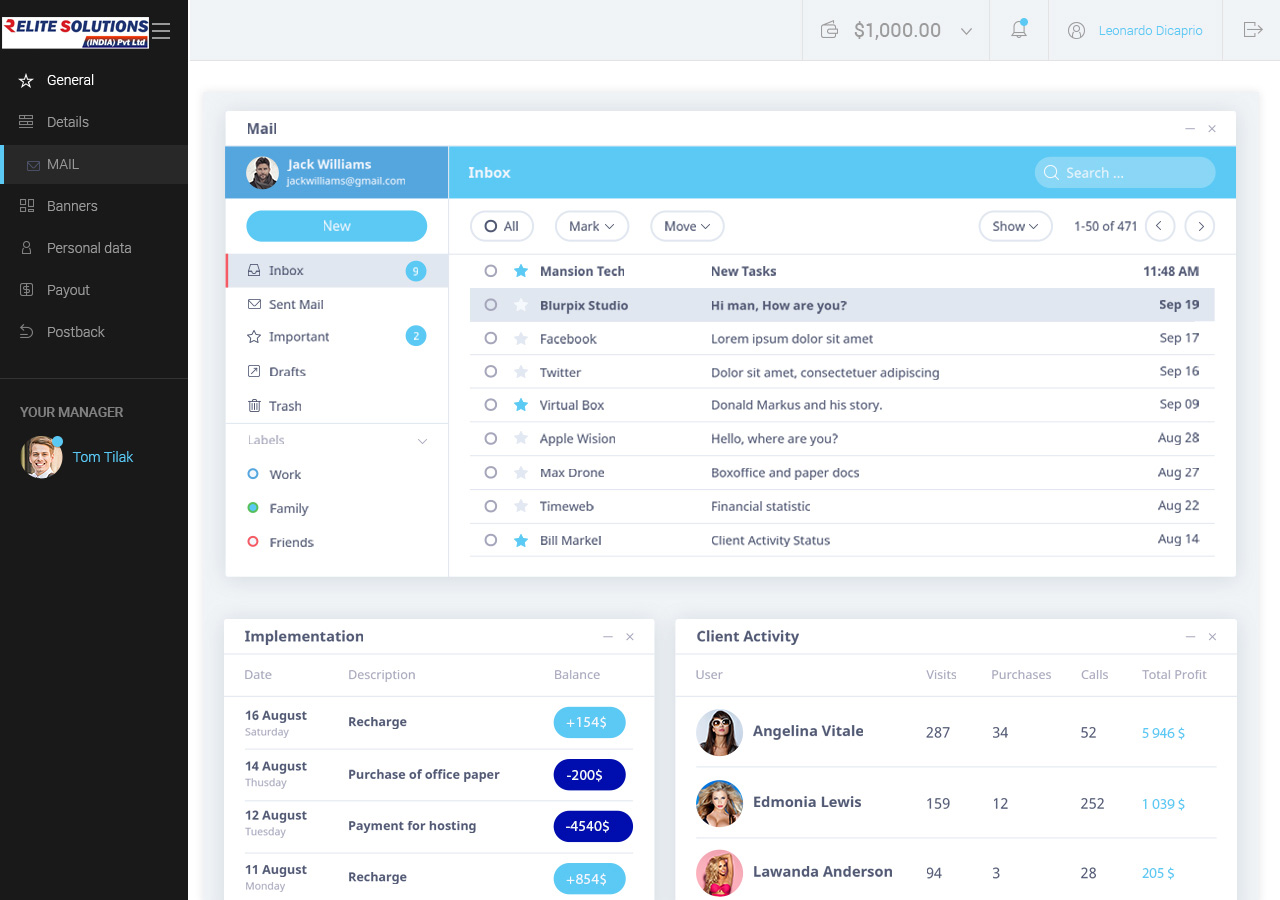Click the logout icon in top bar

click(1253, 30)
